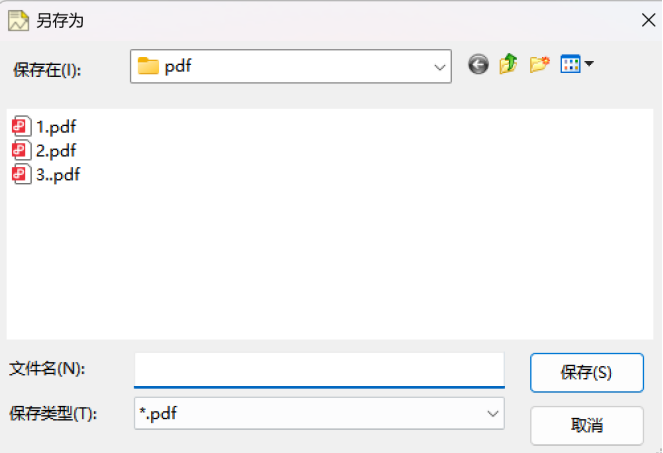Open the 保存类型 *.pdf dropdown

click(319, 413)
